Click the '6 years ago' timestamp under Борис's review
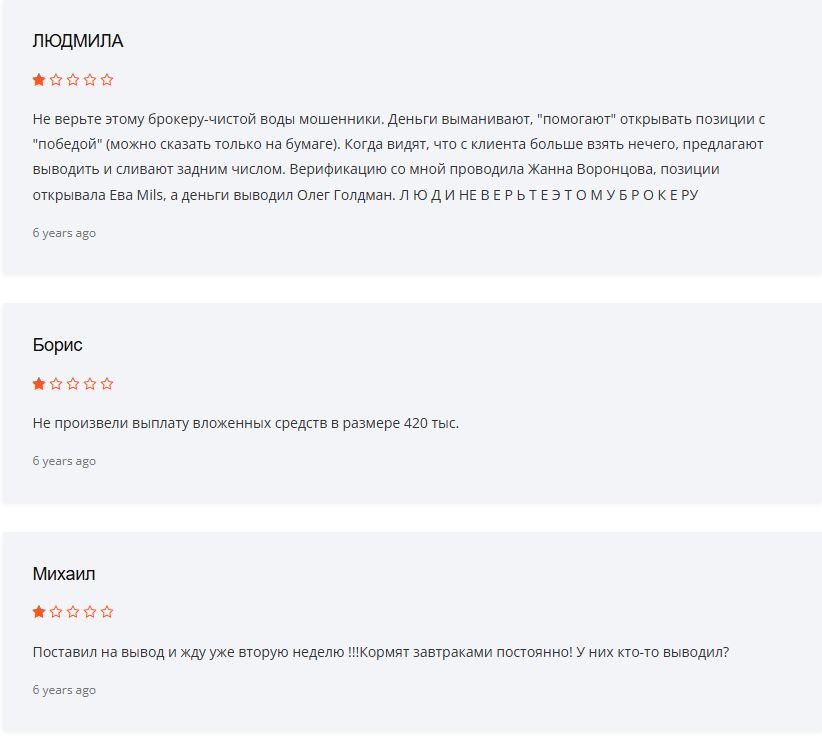Screen dimensions: 822x738 tap(64, 461)
